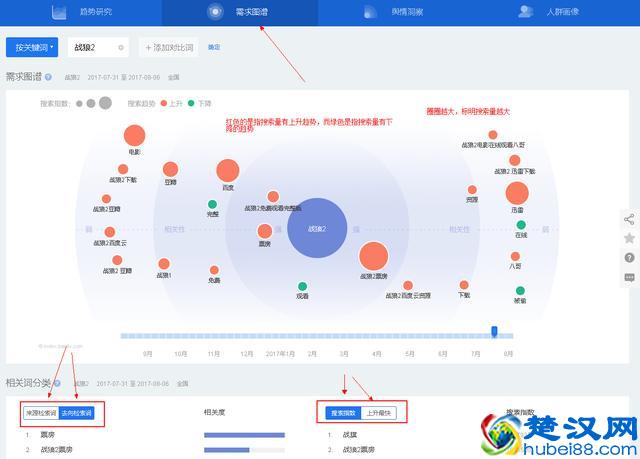Screen dimensions: 640x459
Task: Expand the 按关键词 dropdown button
Action: (x=32, y=47)
